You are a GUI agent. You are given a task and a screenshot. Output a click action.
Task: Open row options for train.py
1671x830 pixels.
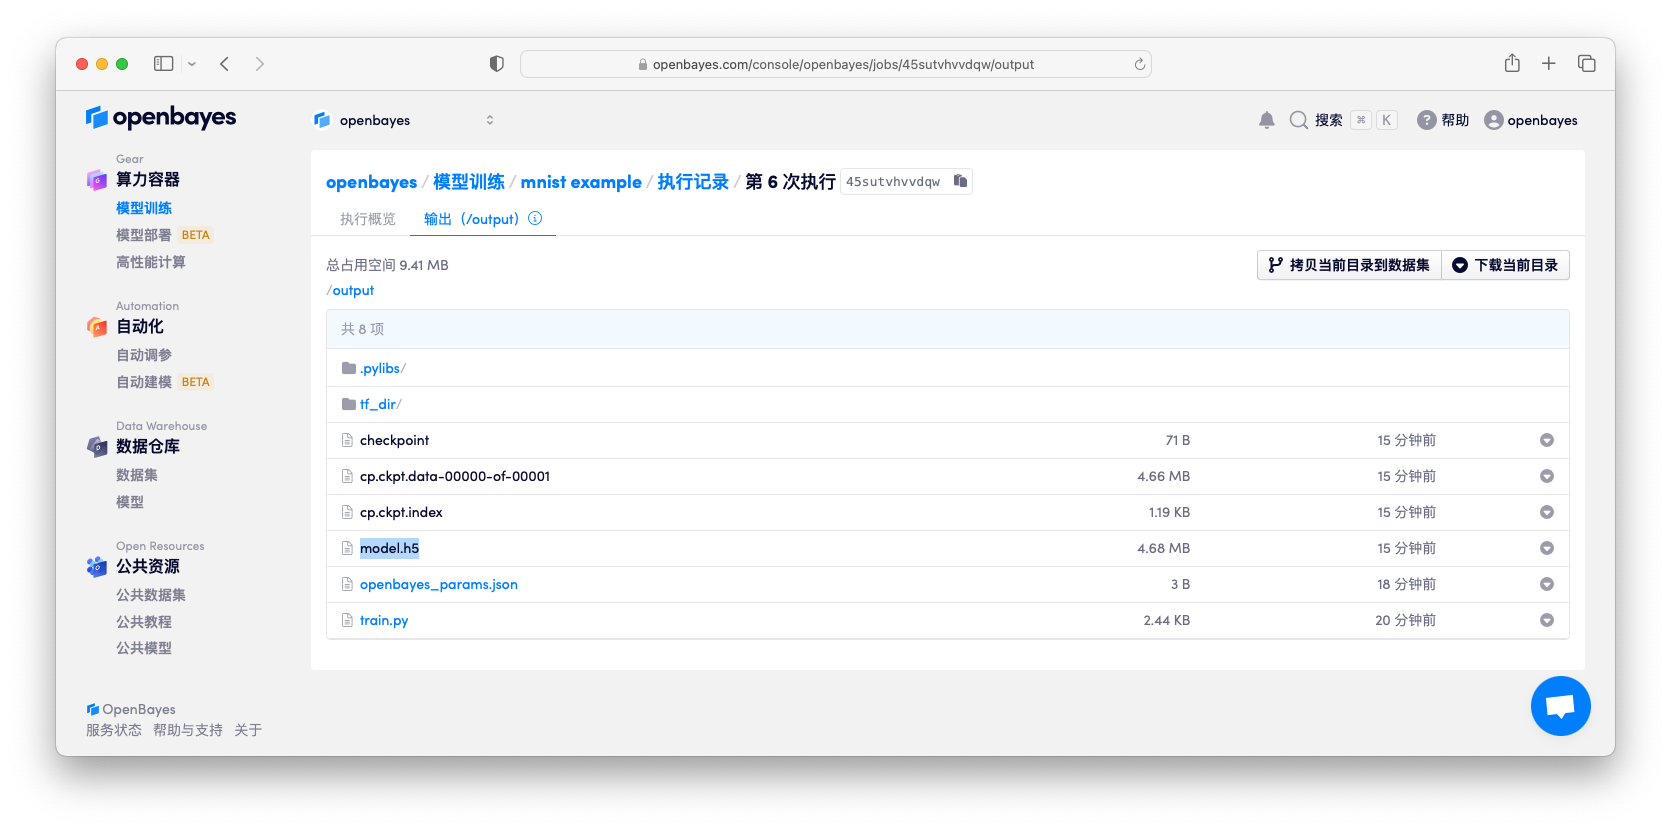pyautogui.click(x=1546, y=620)
